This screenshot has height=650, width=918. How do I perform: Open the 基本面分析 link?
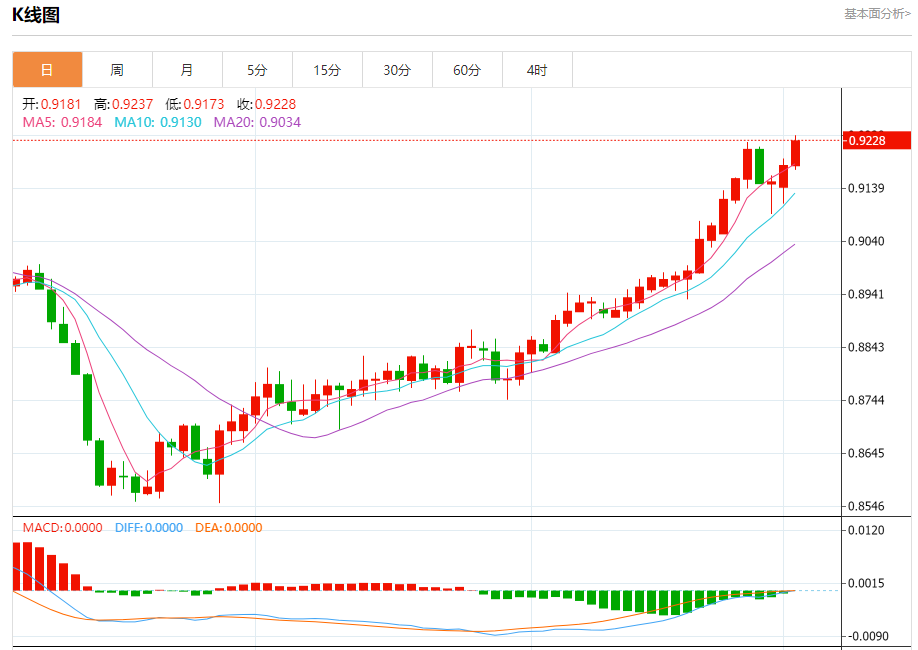pos(877,13)
